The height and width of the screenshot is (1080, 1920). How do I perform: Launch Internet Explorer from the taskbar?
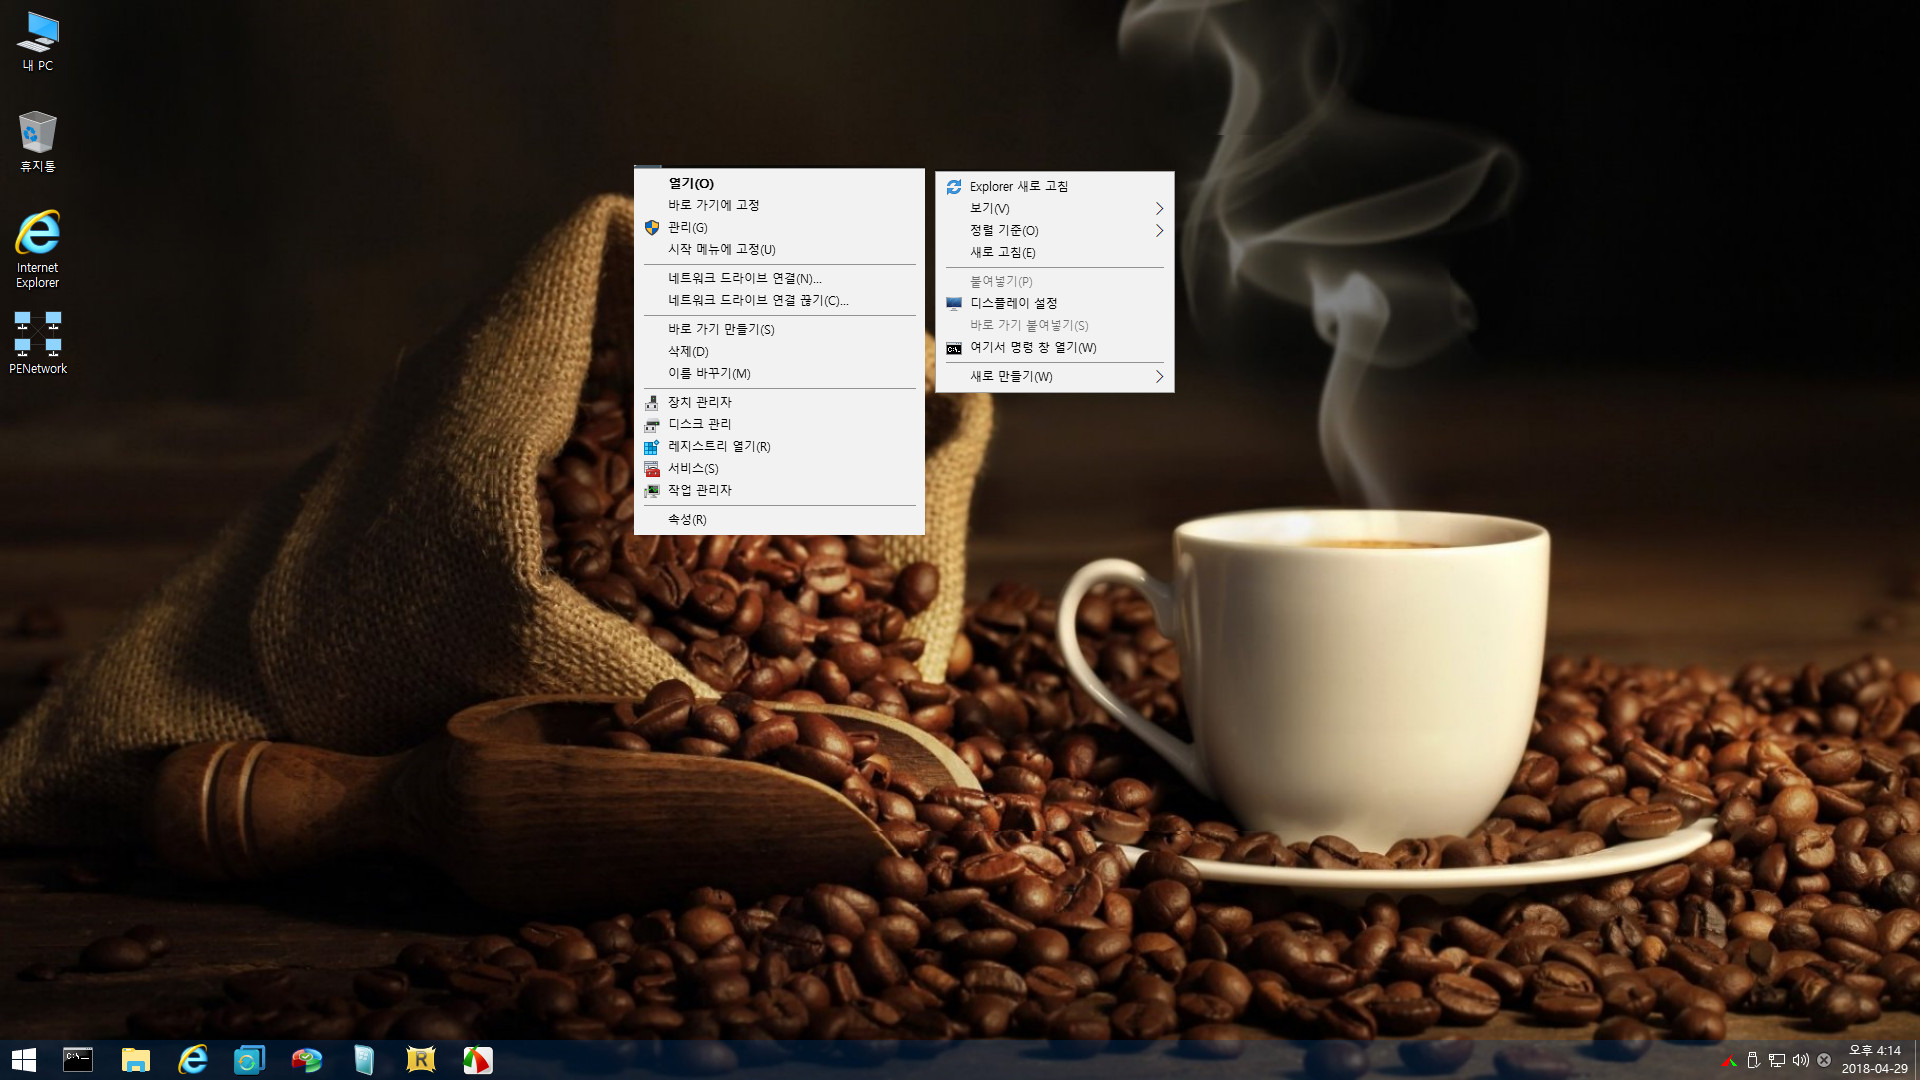point(192,1060)
